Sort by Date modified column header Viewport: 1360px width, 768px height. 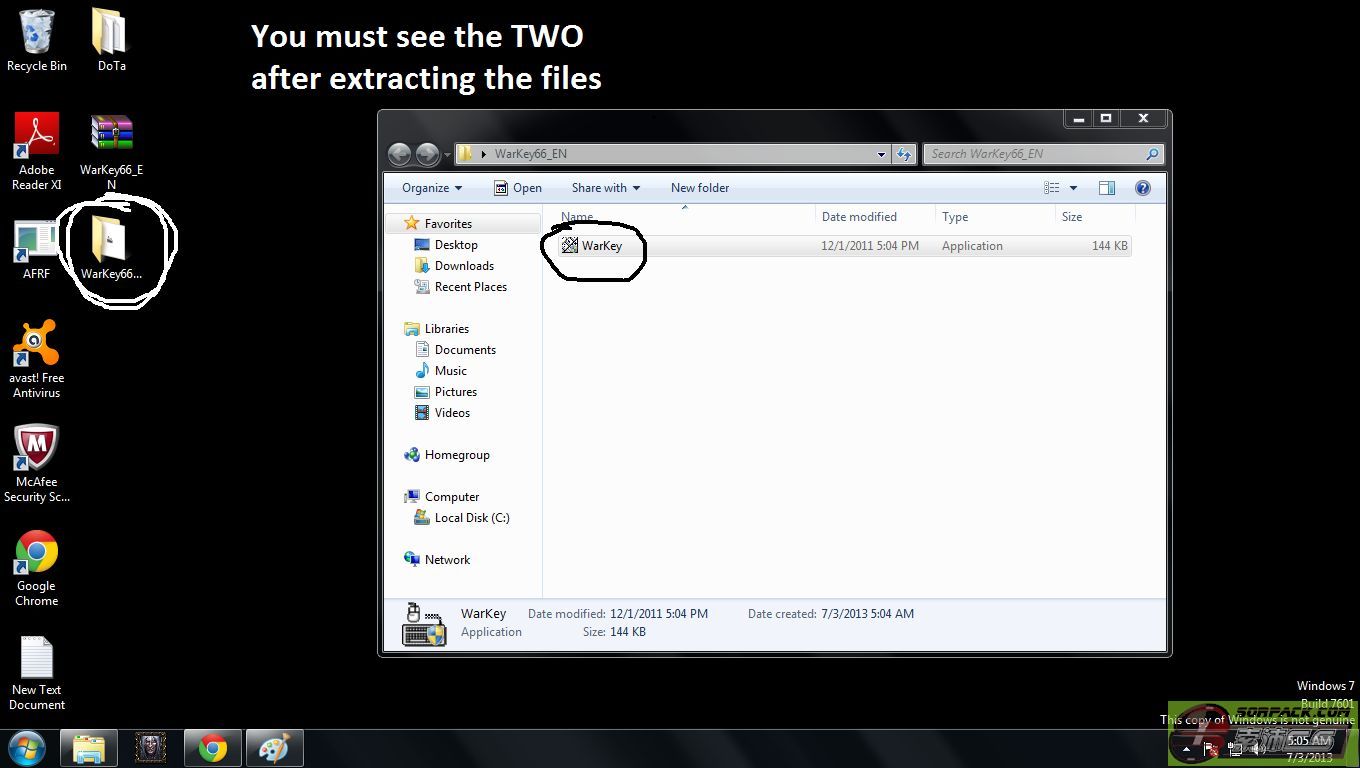click(x=859, y=217)
